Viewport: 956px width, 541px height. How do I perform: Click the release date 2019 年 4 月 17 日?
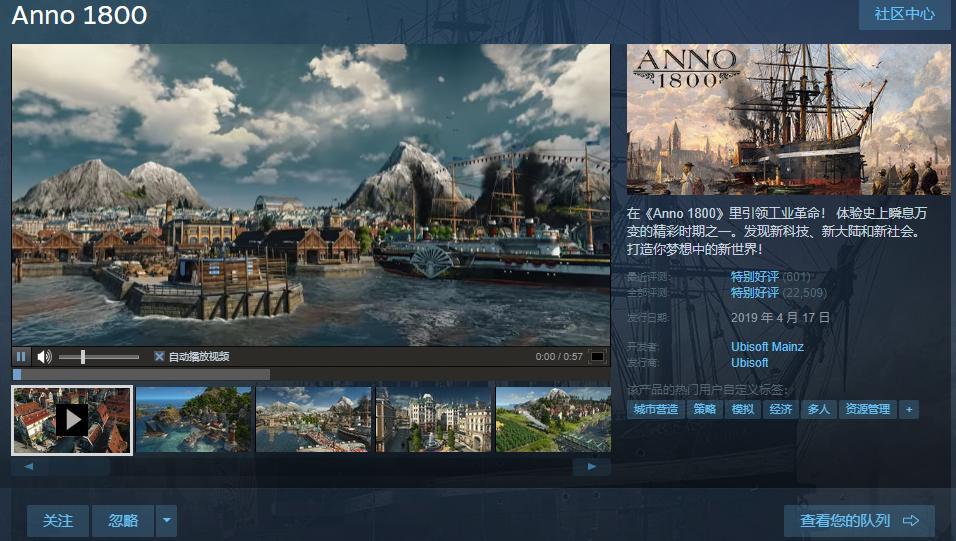pos(780,317)
